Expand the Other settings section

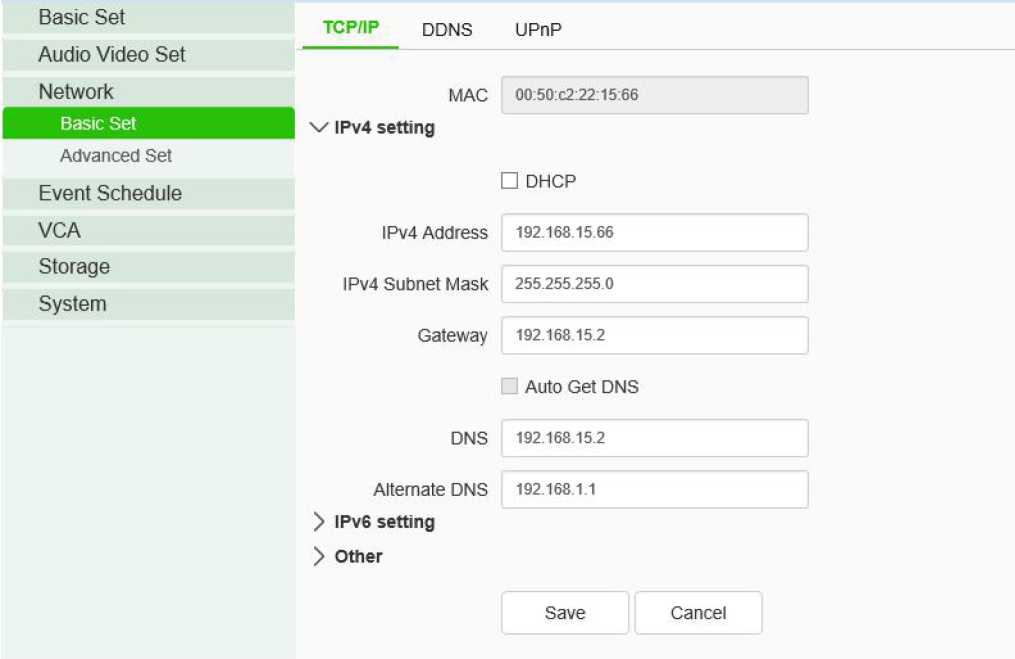(320, 557)
